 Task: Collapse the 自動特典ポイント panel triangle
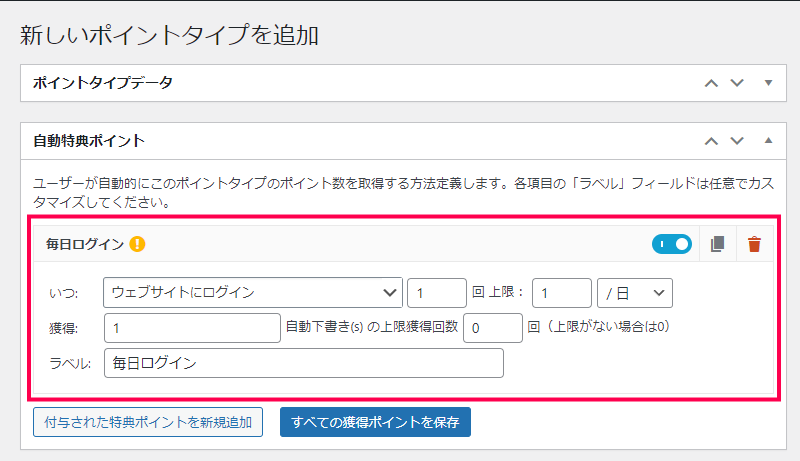tap(768, 140)
